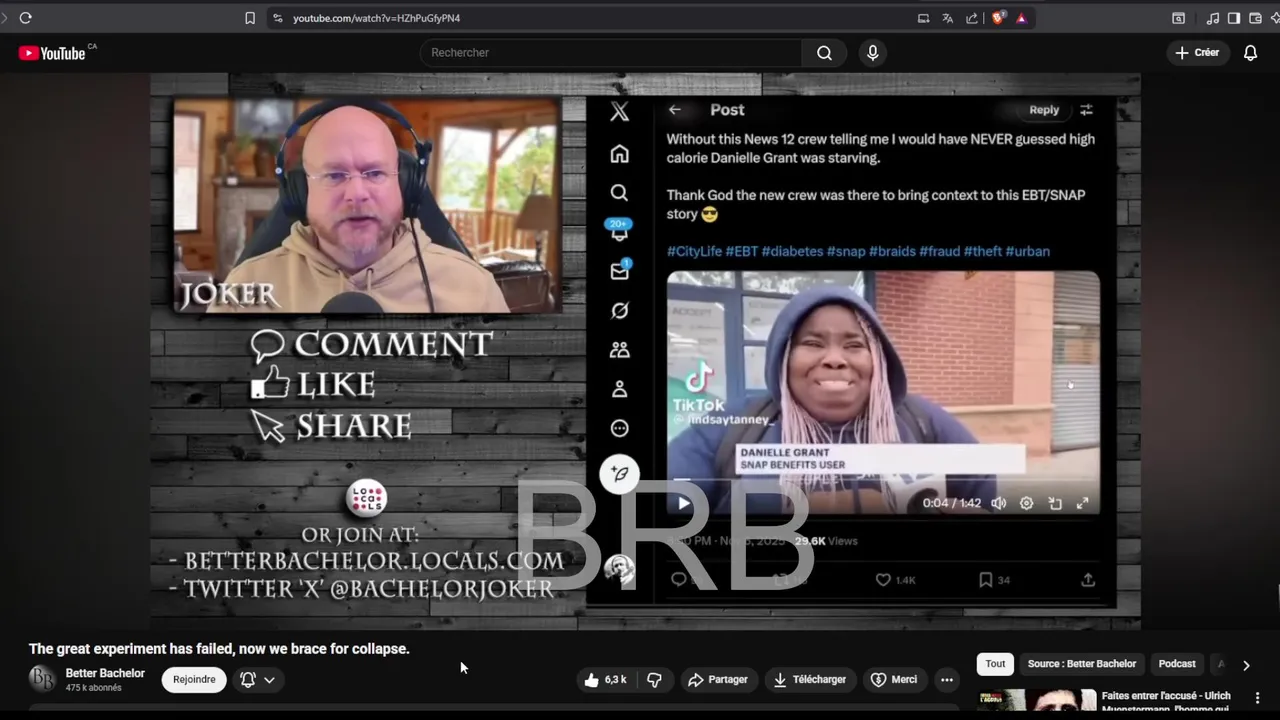Open site settings icon beside the URL
Viewport: 1280px width, 720px height.
point(277,18)
